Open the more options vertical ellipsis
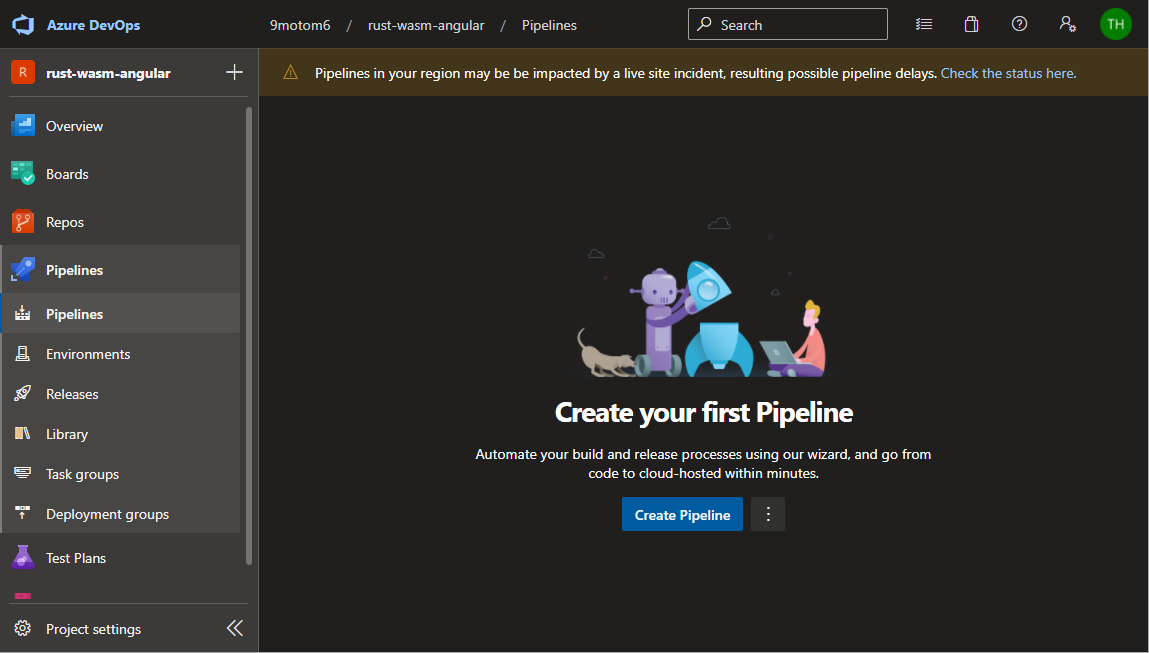 click(x=768, y=514)
